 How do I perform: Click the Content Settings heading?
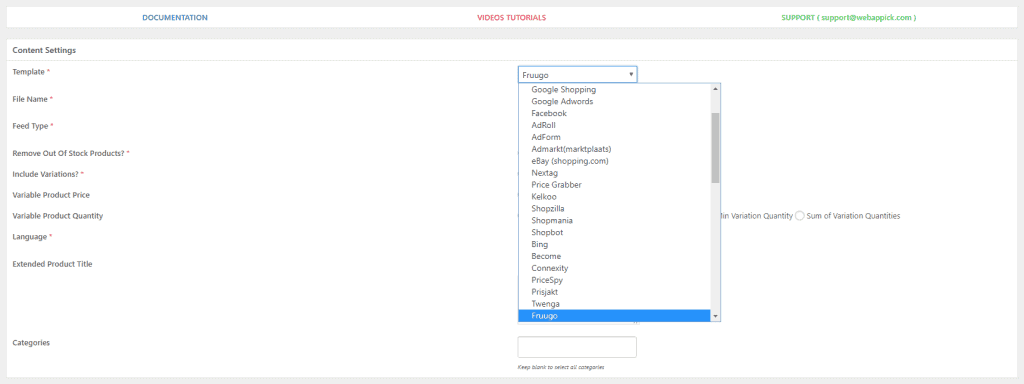click(44, 50)
